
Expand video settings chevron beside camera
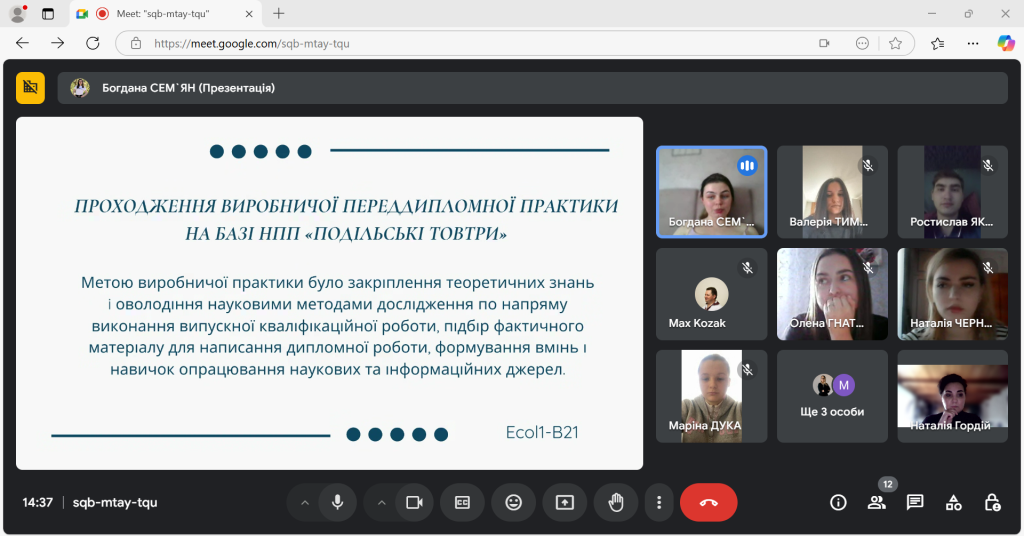tap(381, 502)
